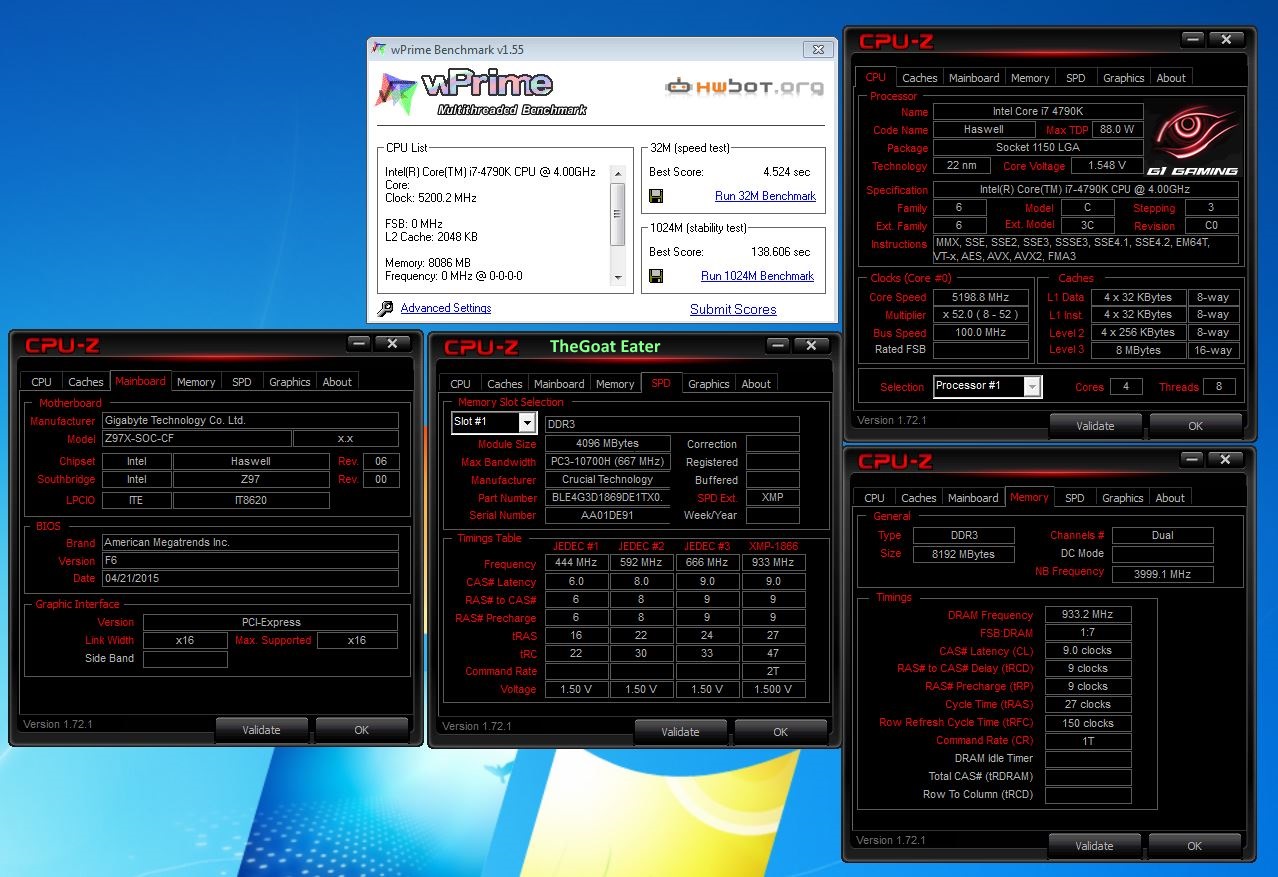1278x877 pixels.
Task: Select Mainboard tab in Memory window
Action: (x=973, y=498)
